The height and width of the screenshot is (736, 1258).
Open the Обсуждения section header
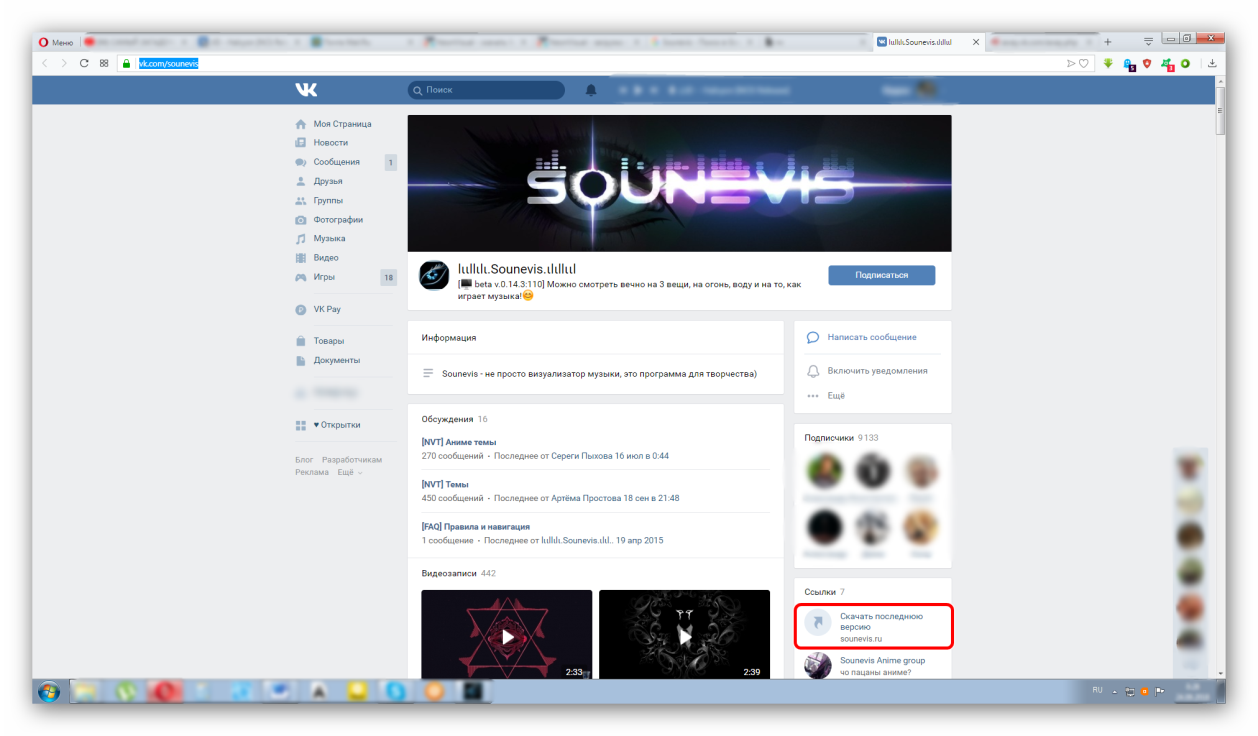point(447,419)
